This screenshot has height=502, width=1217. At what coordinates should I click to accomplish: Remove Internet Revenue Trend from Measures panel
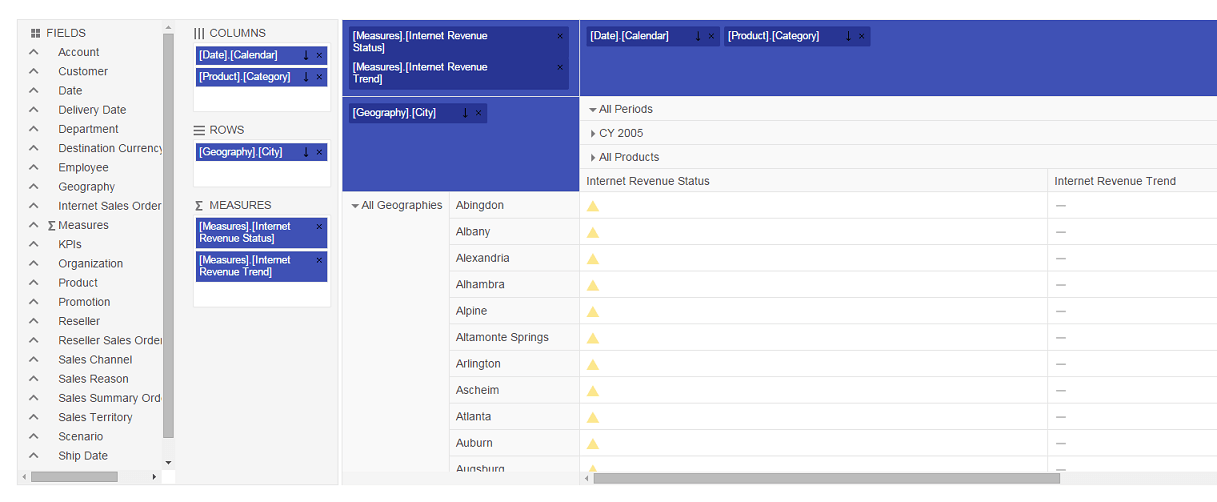[x=319, y=260]
